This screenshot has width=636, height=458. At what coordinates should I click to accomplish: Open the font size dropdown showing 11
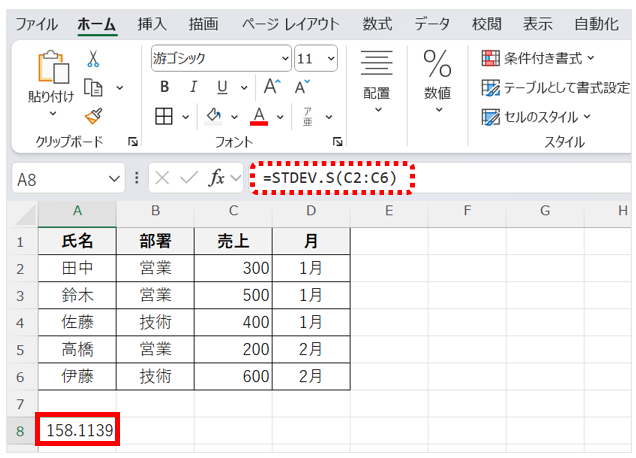pos(330,58)
